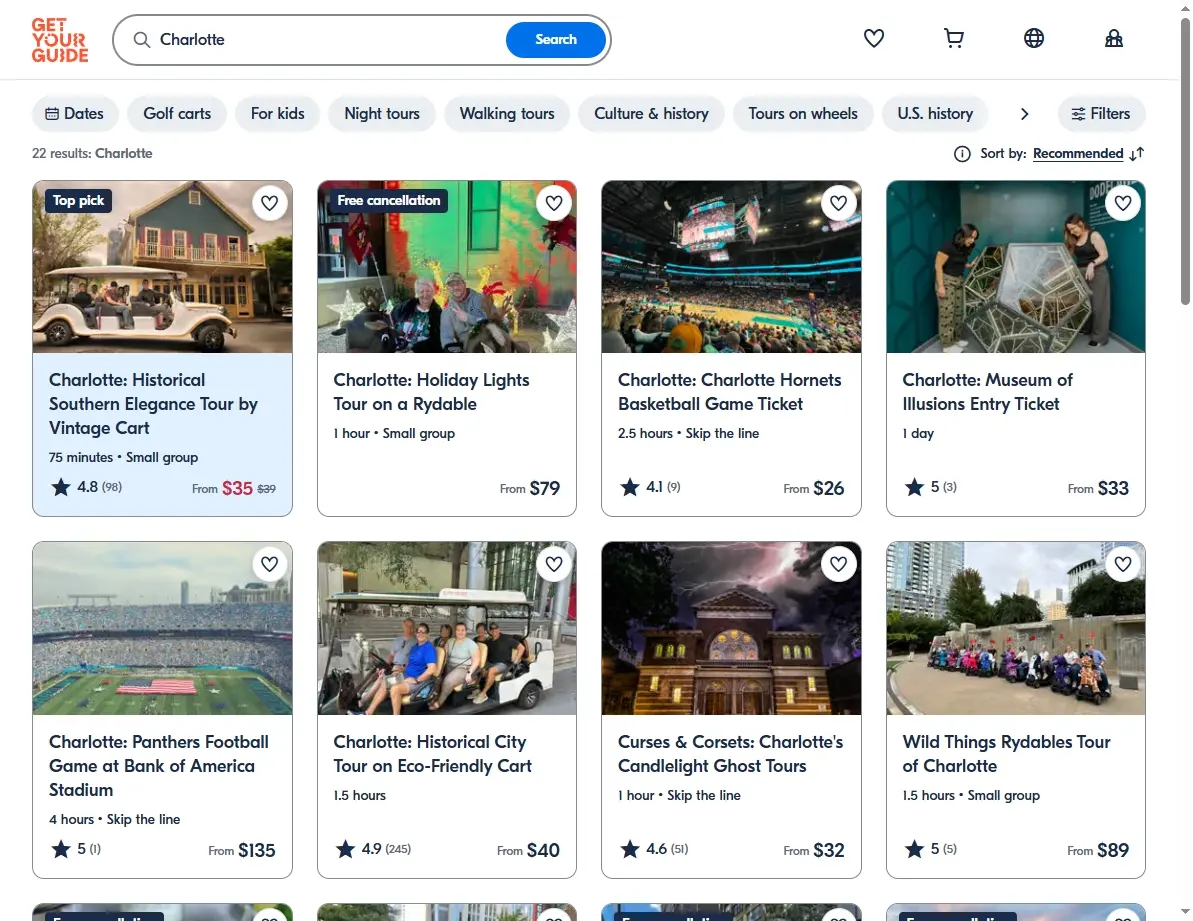This screenshot has width=1193, height=921.
Task: Open Panthers Football Game at Bank of America title
Action: coord(158,766)
